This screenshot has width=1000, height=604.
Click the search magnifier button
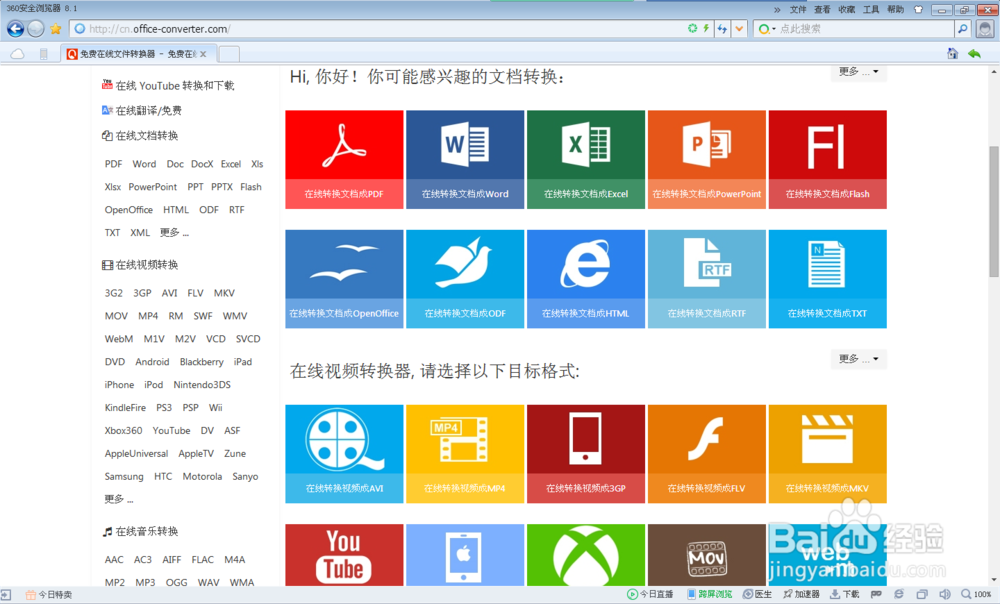(962, 29)
